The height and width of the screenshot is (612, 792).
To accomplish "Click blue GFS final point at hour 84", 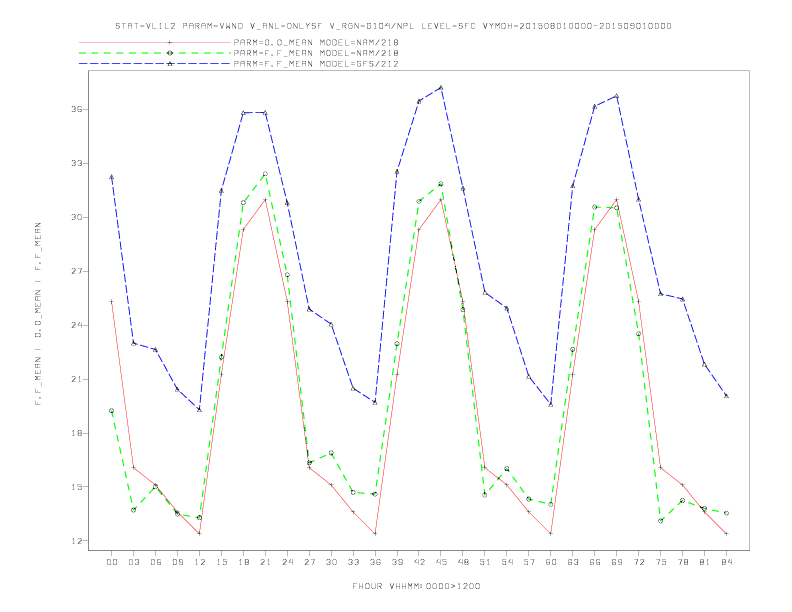I will pyautogui.click(x=726, y=396).
